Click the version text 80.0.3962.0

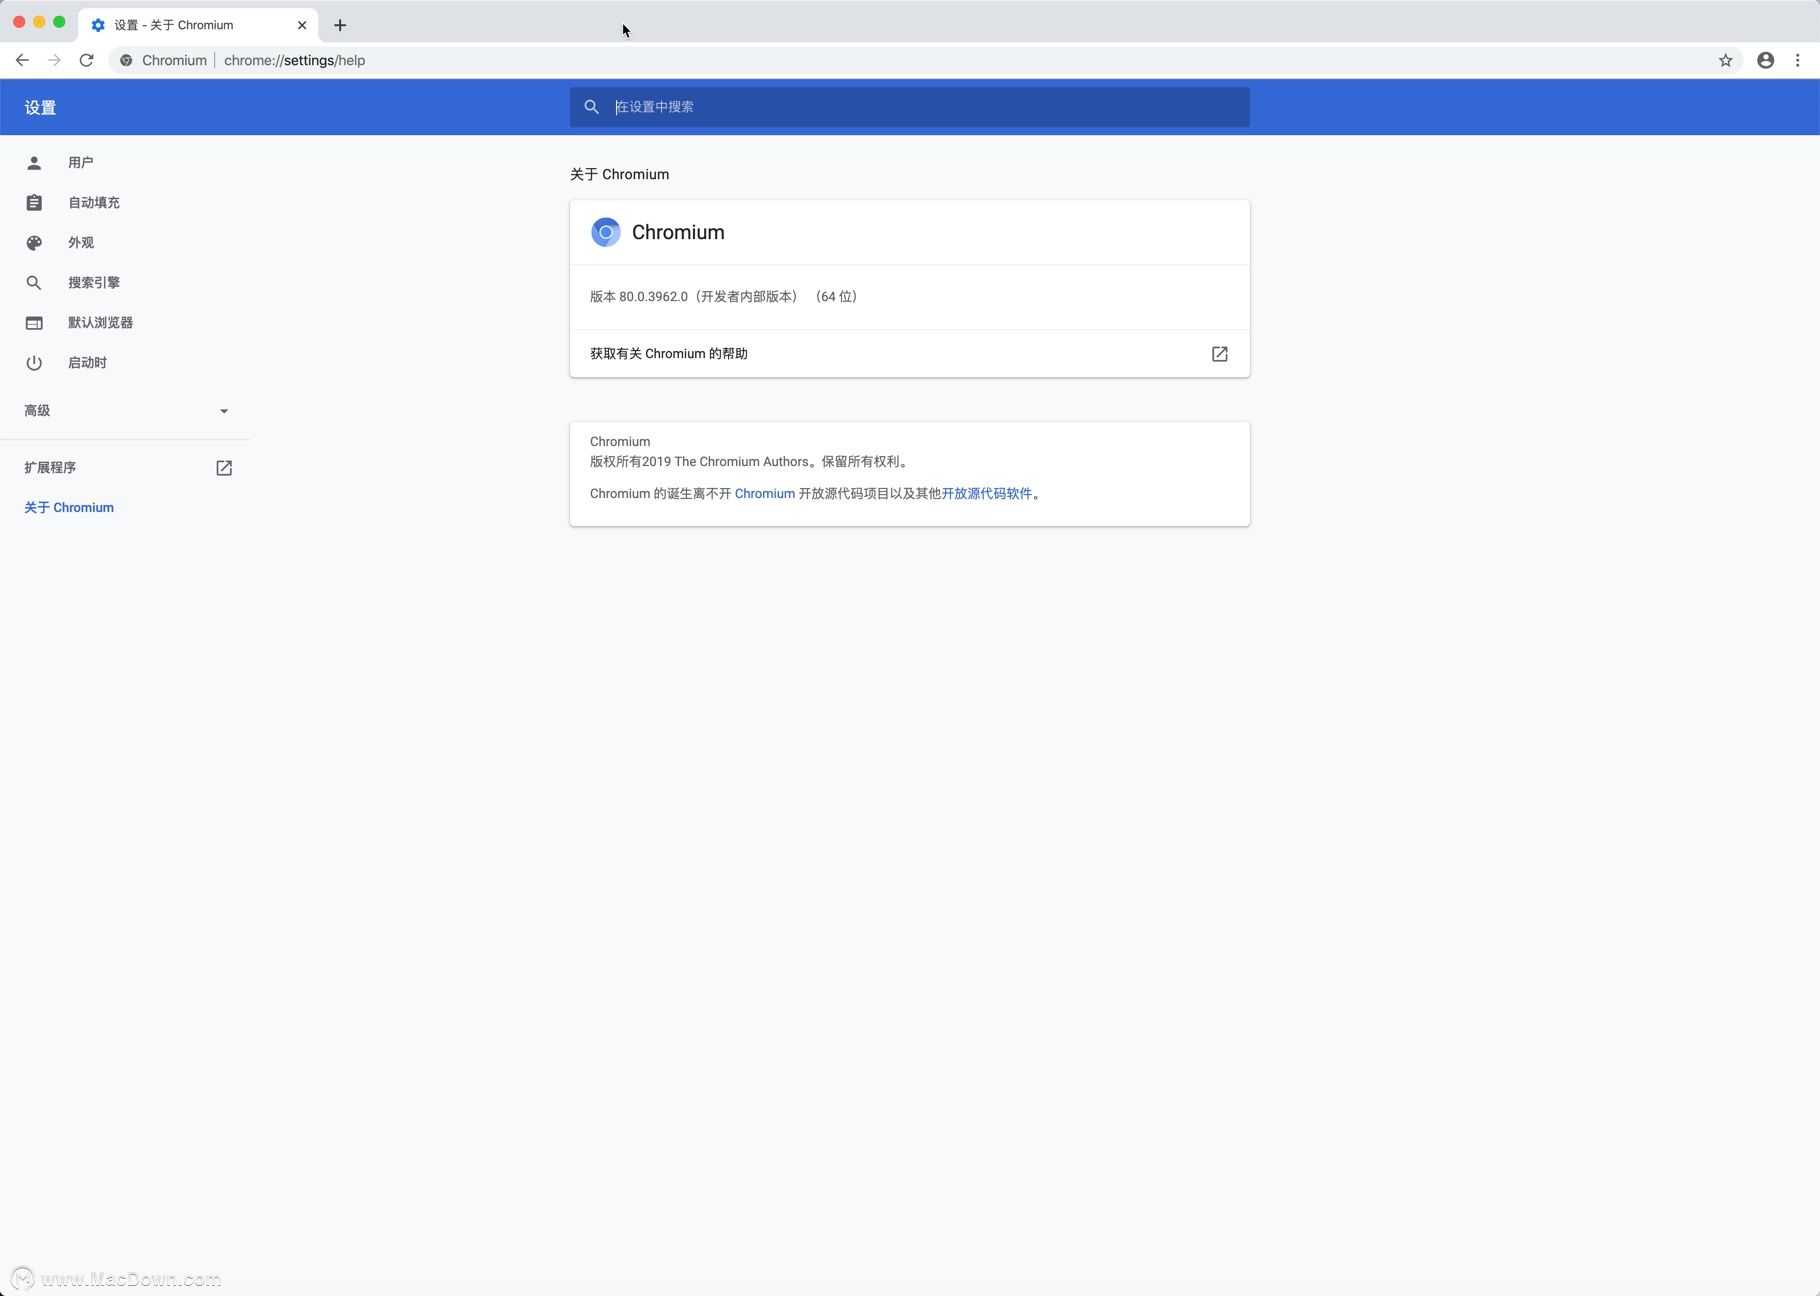[x=653, y=296]
